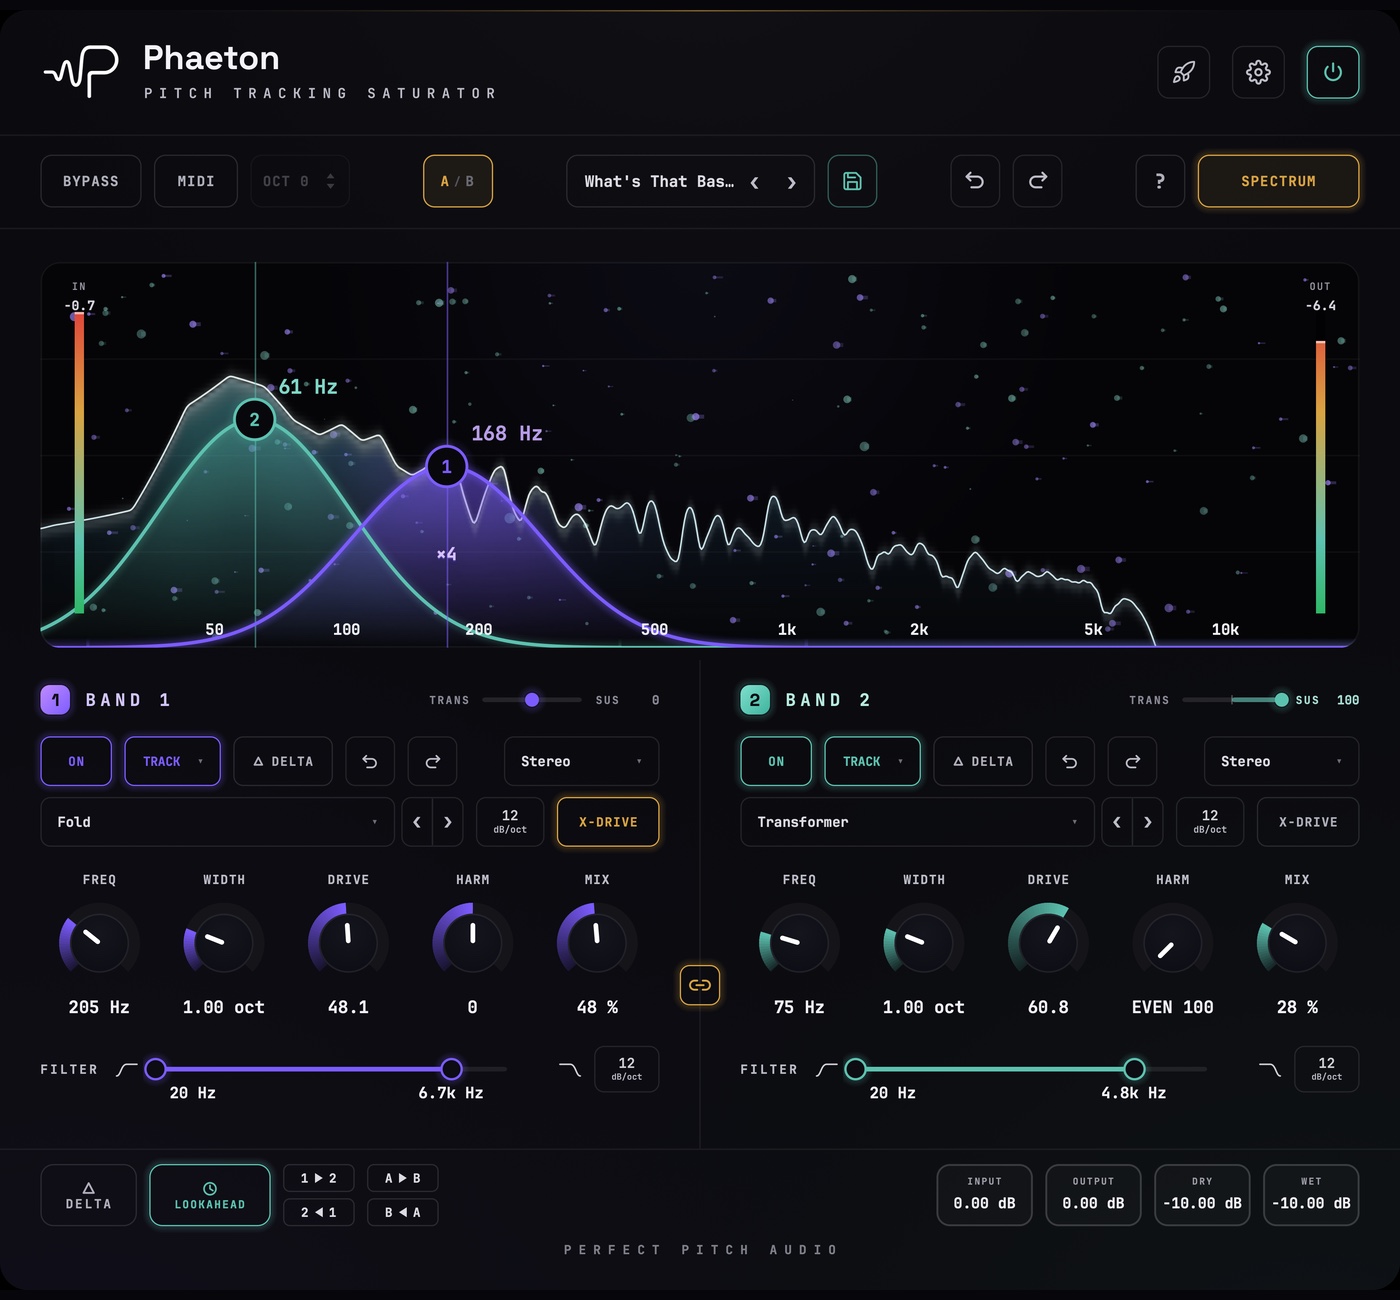Open the Transformer saturation type dropdown
This screenshot has height=1300, width=1400.
pyautogui.click(x=918, y=822)
